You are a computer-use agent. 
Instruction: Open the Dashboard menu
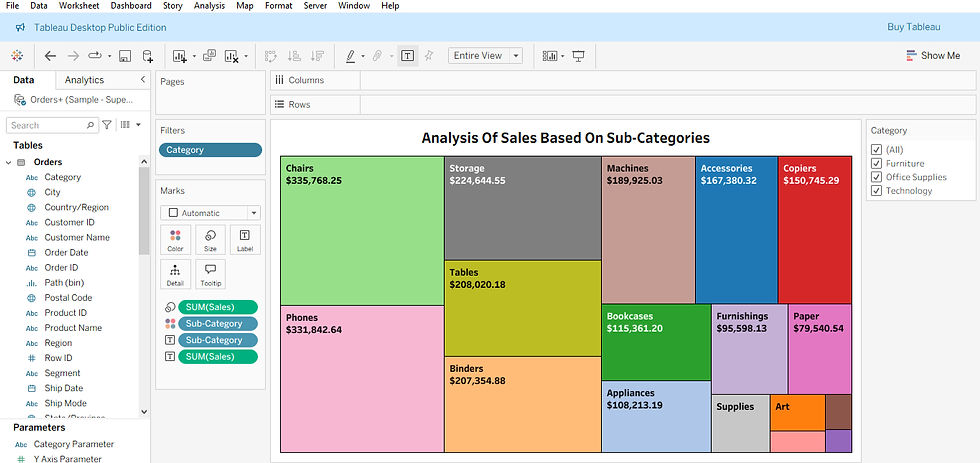click(131, 6)
